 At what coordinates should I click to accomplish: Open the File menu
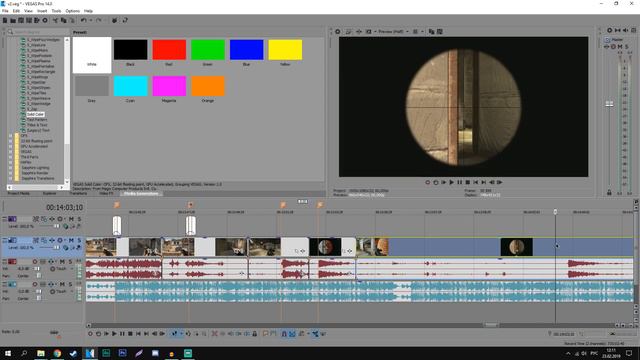(x=5, y=11)
